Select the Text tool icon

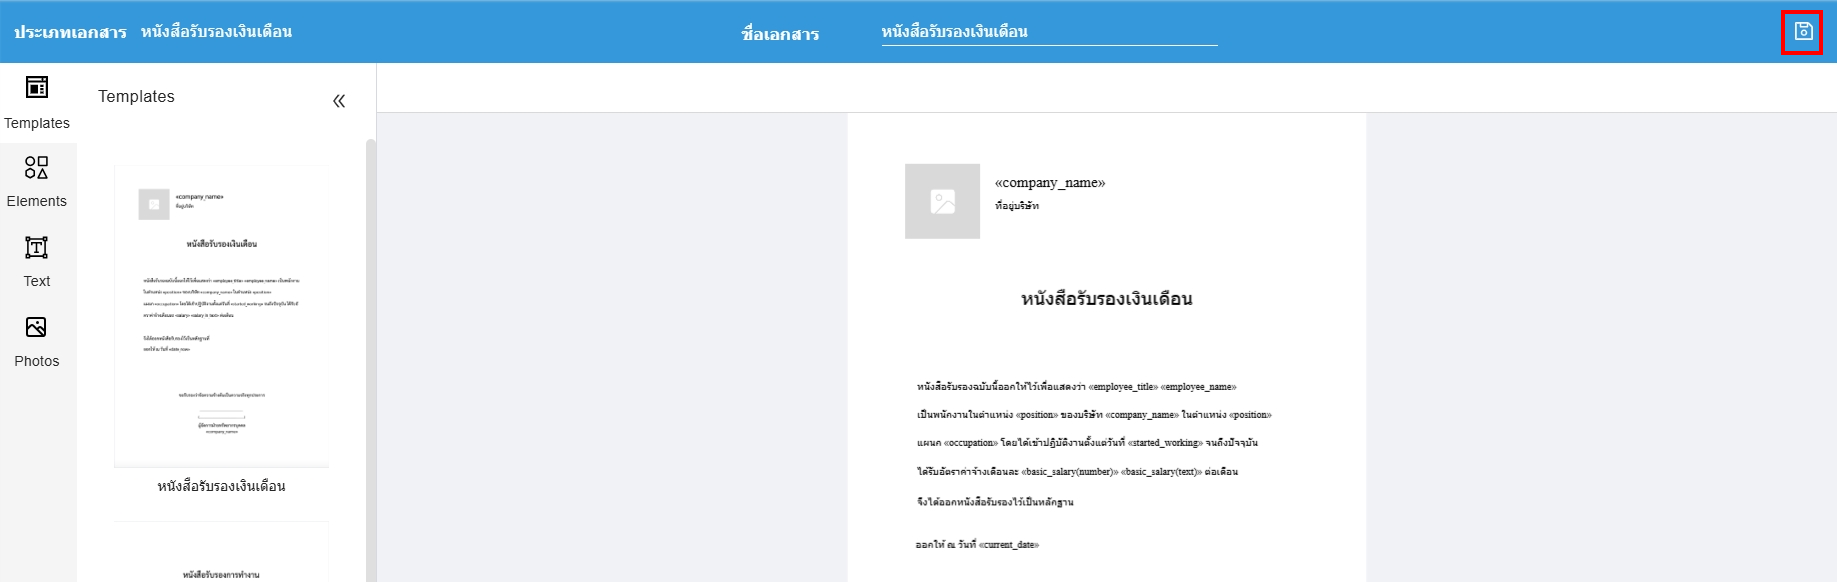tap(37, 248)
